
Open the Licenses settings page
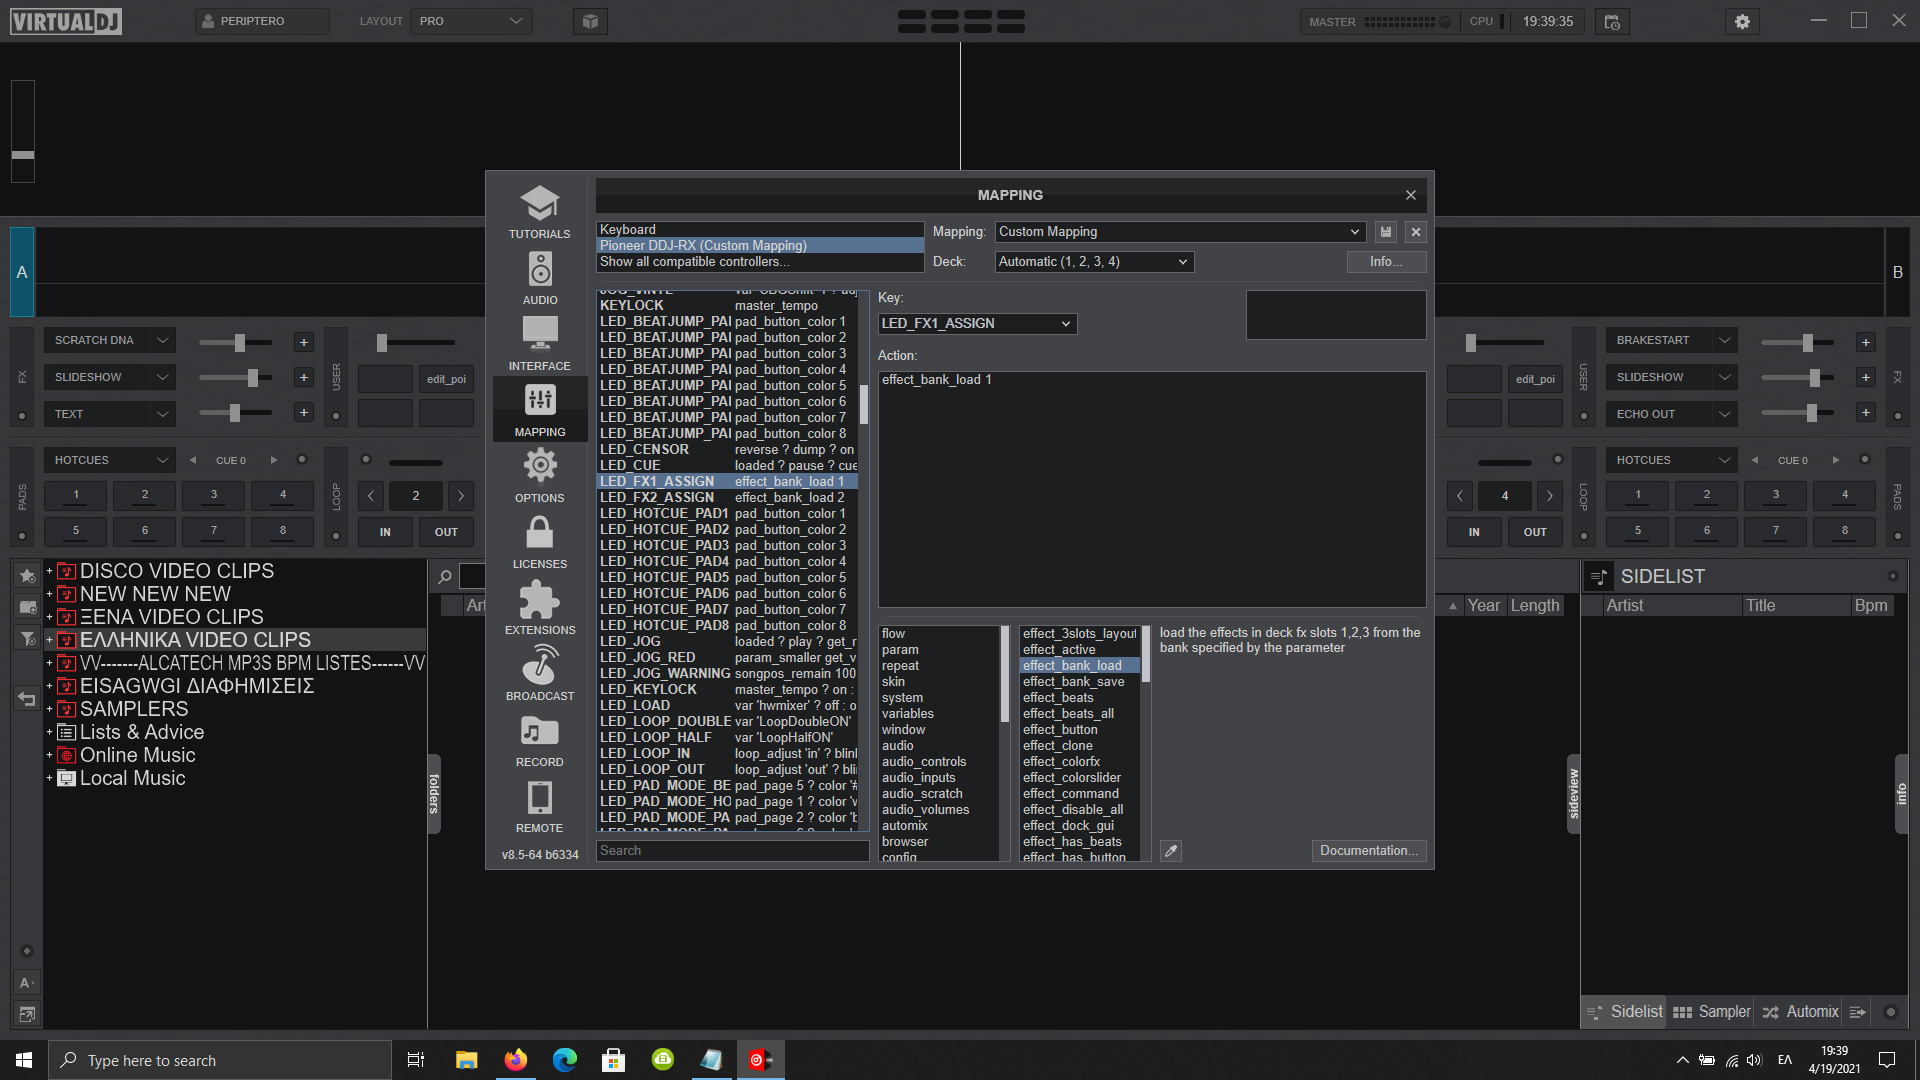point(539,541)
